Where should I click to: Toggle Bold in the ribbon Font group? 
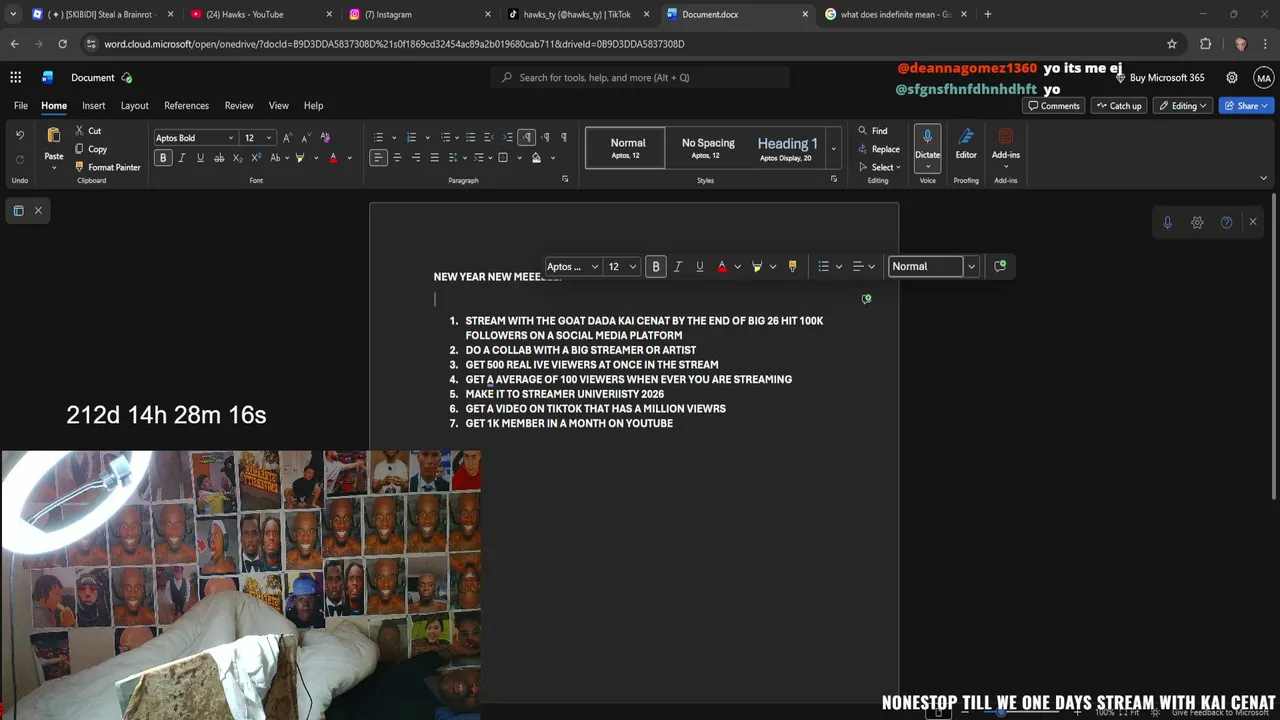coord(163,158)
